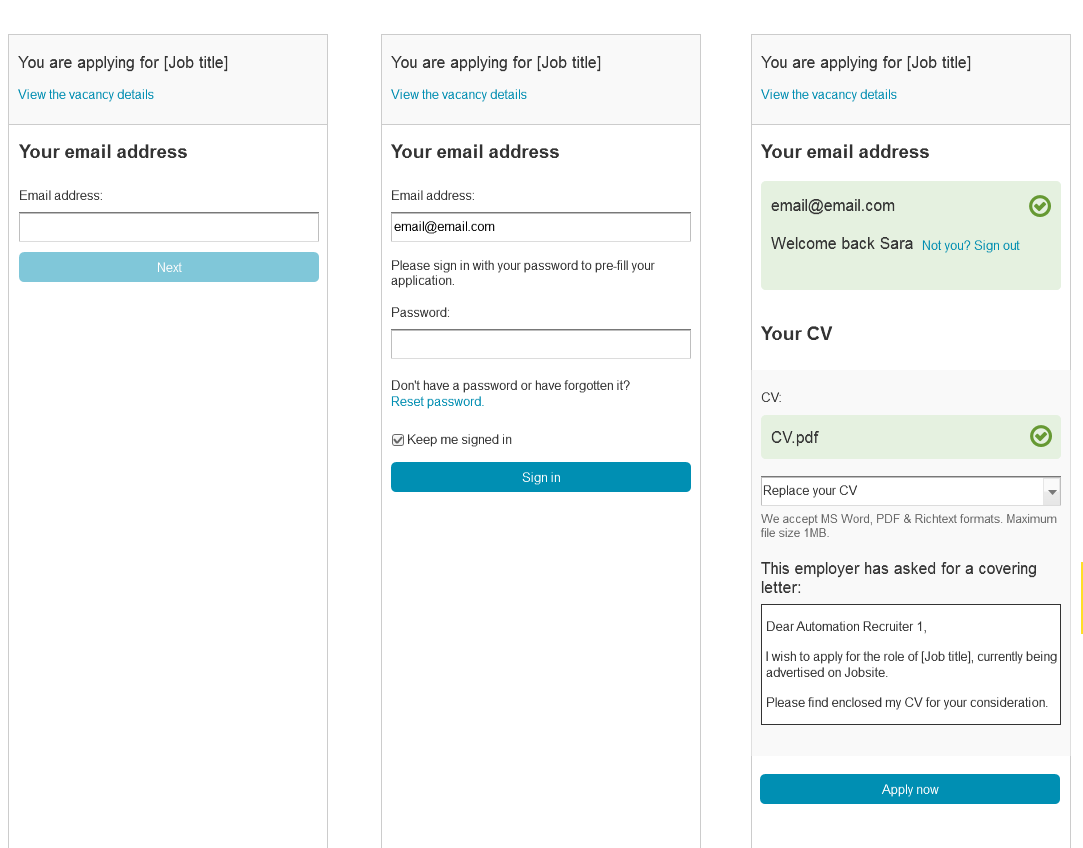Screen dimensions: 1083x848
Task: Click the green checkmark in the welcome-back email box
Action: [x=1039, y=206]
